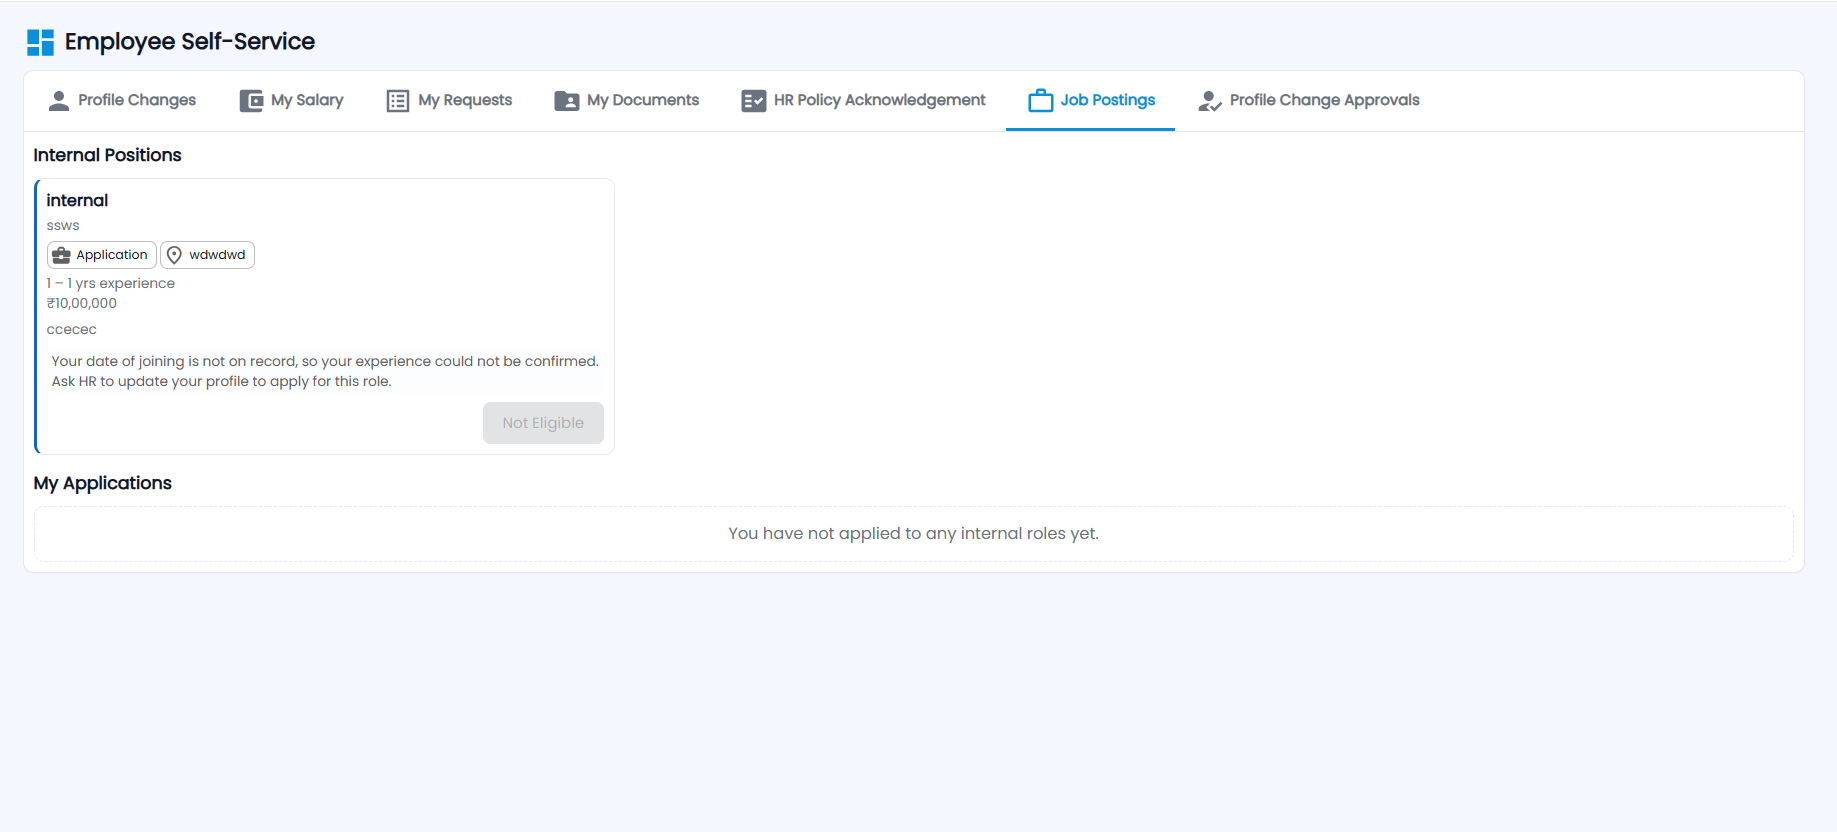This screenshot has height=832, width=1837.
Task: Click the HR Policy Acknowledgement checklist icon
Action: point(754,101)
